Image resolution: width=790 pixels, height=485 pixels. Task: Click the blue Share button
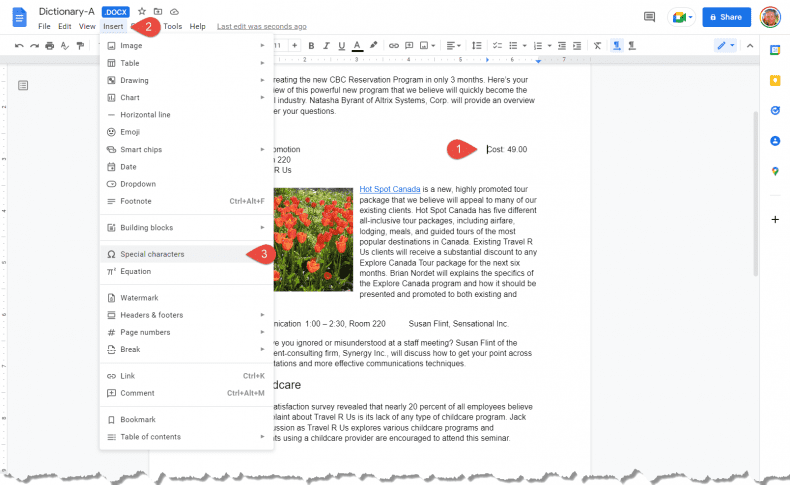726,17
